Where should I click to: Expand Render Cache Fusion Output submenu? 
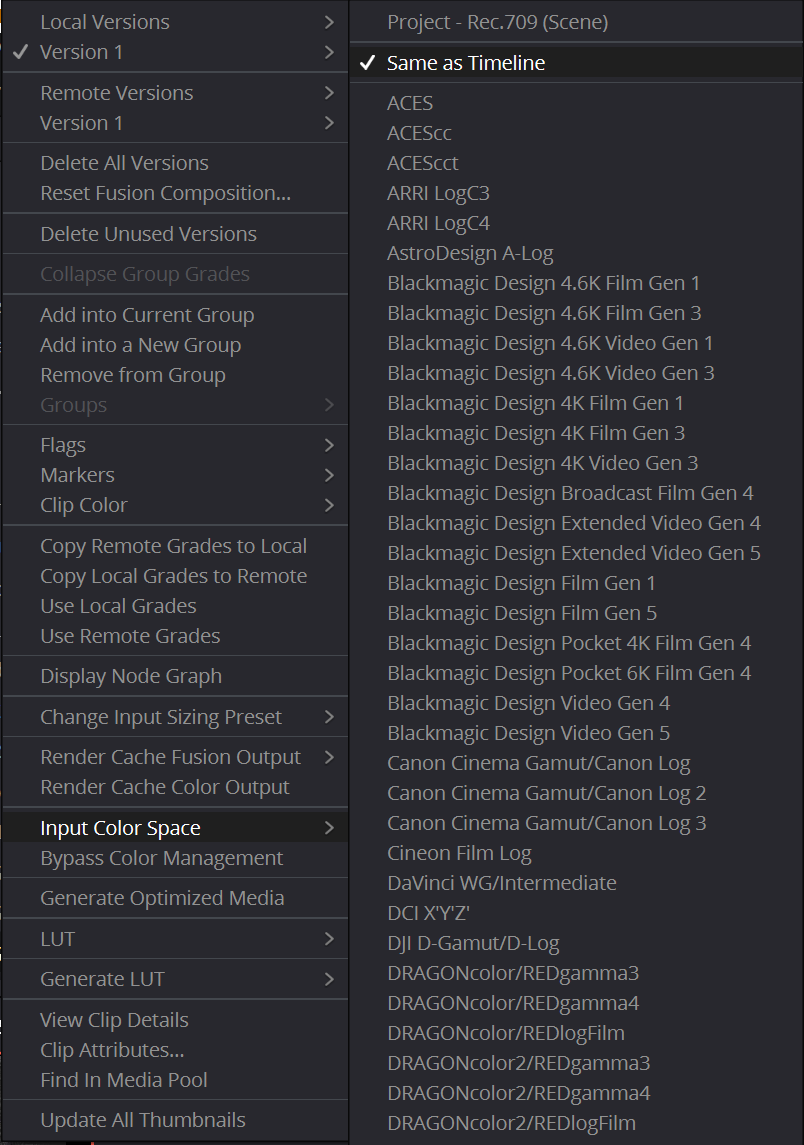click(x=175, y=757)
